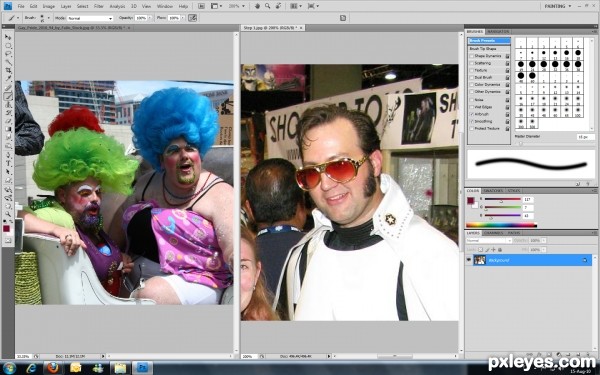
Task: Select the Type tool
Action: point(8,163)
